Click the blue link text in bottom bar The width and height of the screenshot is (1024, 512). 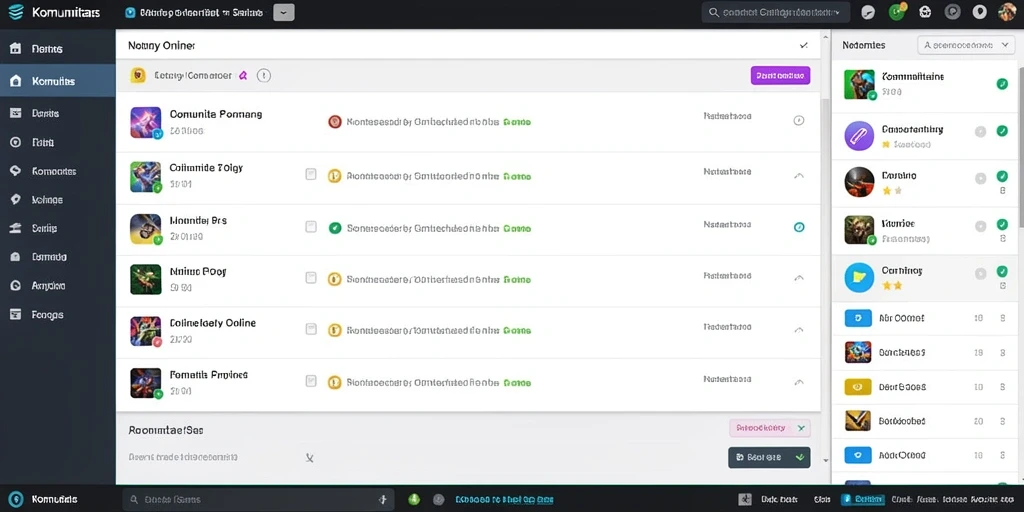point(504,500)
